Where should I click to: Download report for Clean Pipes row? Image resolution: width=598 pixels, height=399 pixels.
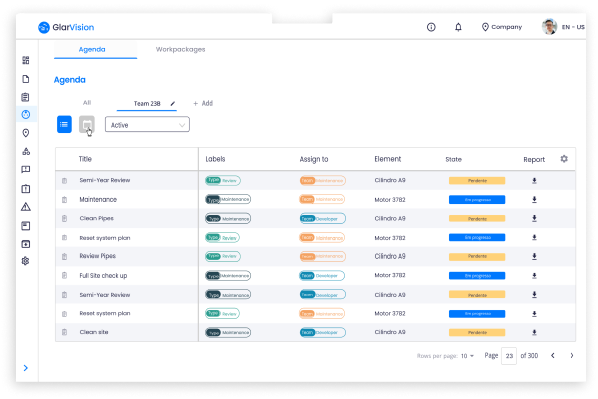[x=534, y=218]
